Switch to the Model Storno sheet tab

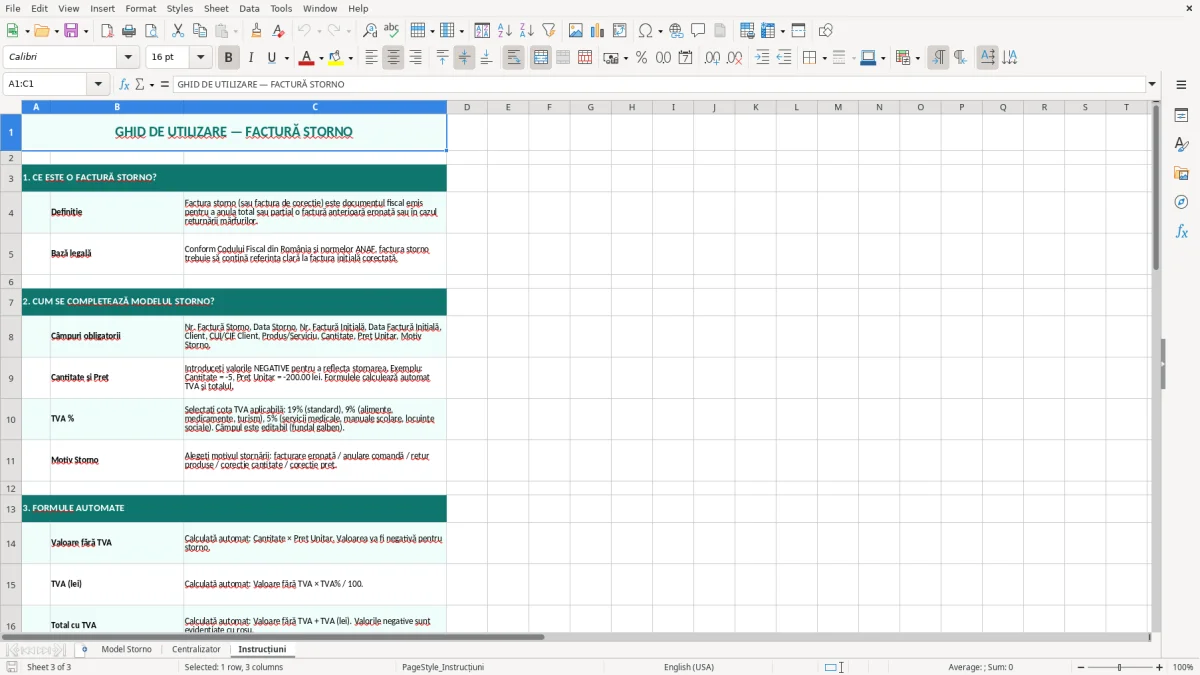click(126, 649)
